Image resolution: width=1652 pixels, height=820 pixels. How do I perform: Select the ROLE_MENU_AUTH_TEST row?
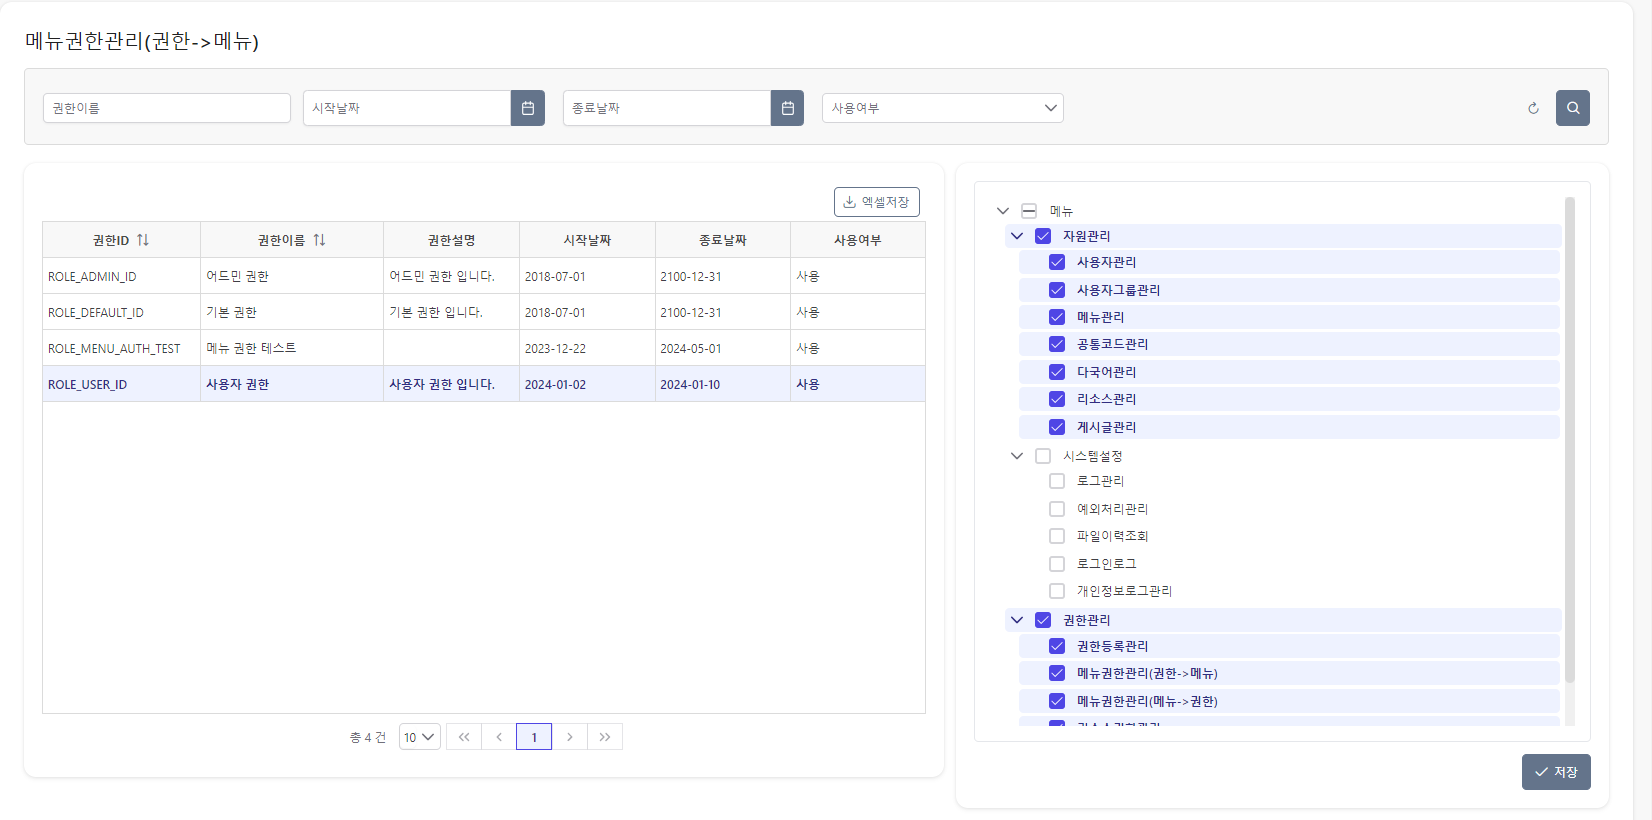click(484, 348)
